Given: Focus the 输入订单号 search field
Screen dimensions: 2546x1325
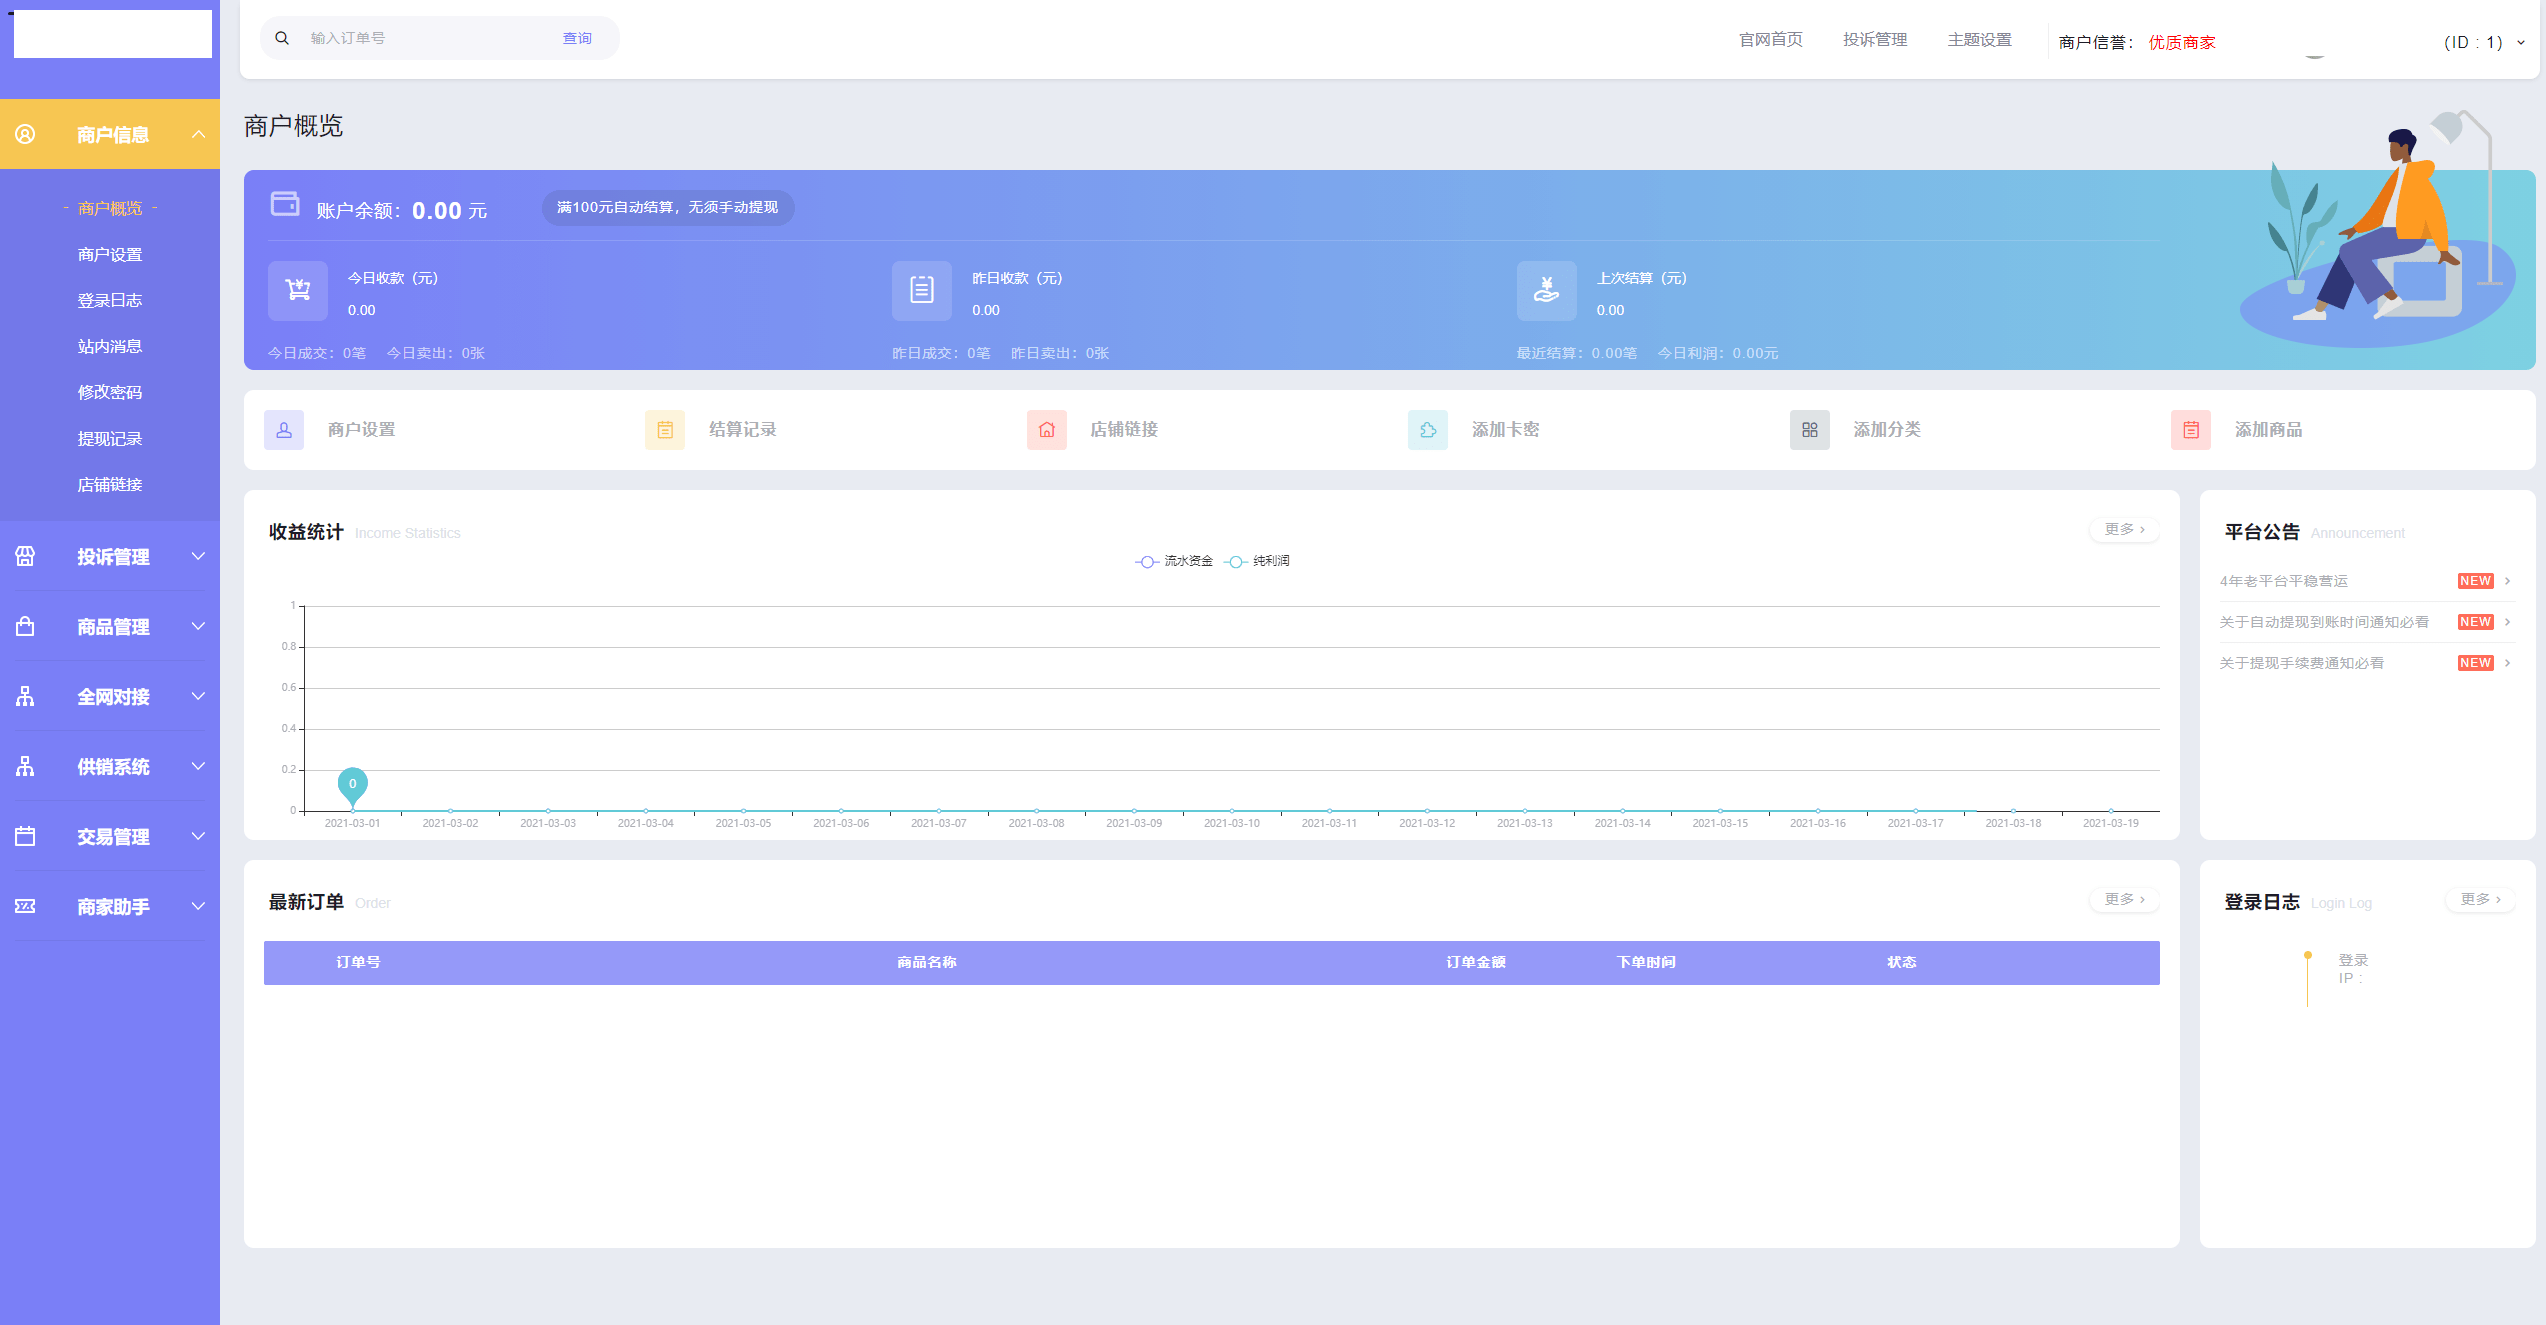Looking at the screenshot, I should coord(430,38).
